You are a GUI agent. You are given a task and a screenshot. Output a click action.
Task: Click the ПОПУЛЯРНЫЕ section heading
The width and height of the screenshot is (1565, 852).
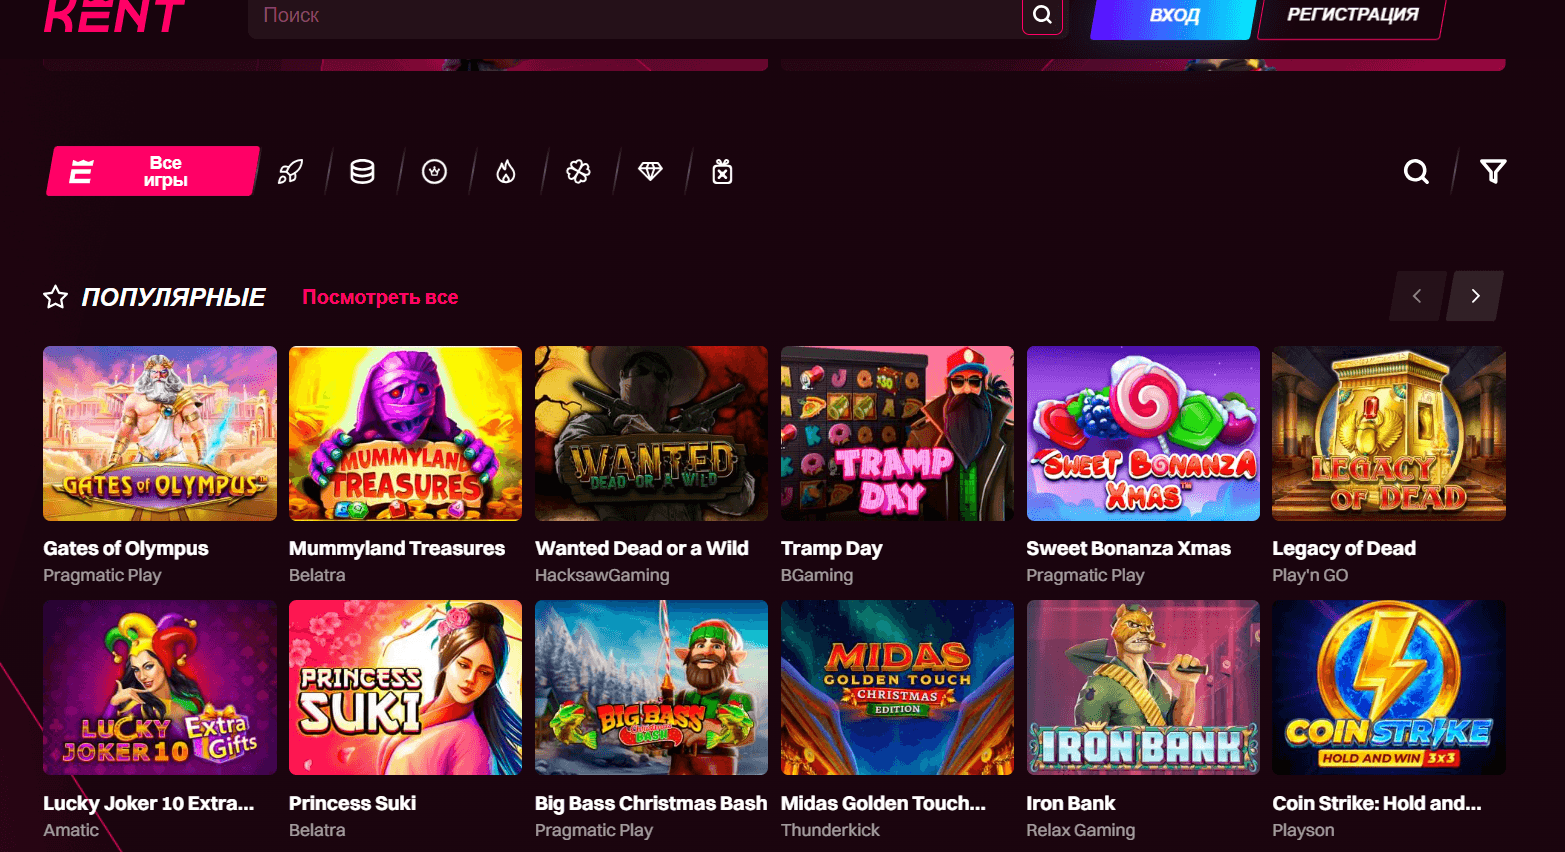(x=174, y=297)
